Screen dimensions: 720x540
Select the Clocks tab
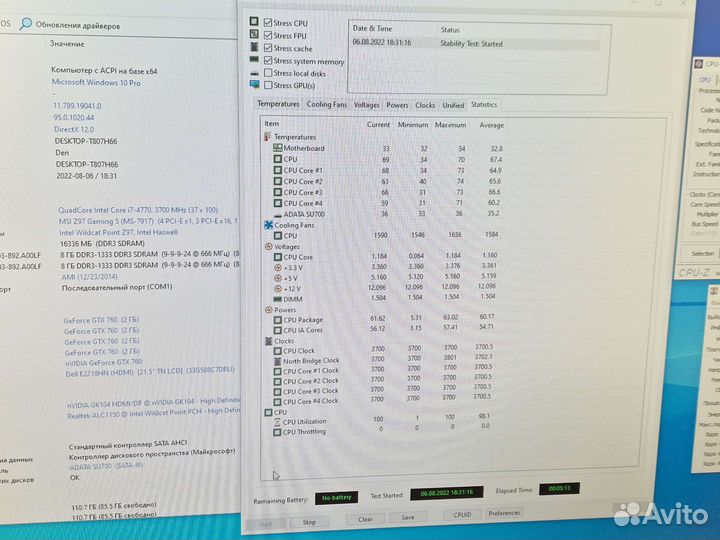(x=425, y=105)
